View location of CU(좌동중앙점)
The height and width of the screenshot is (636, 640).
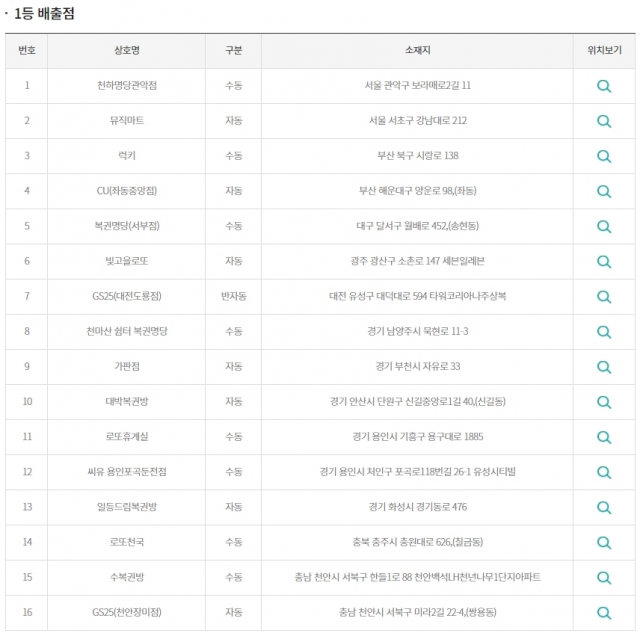604,191
